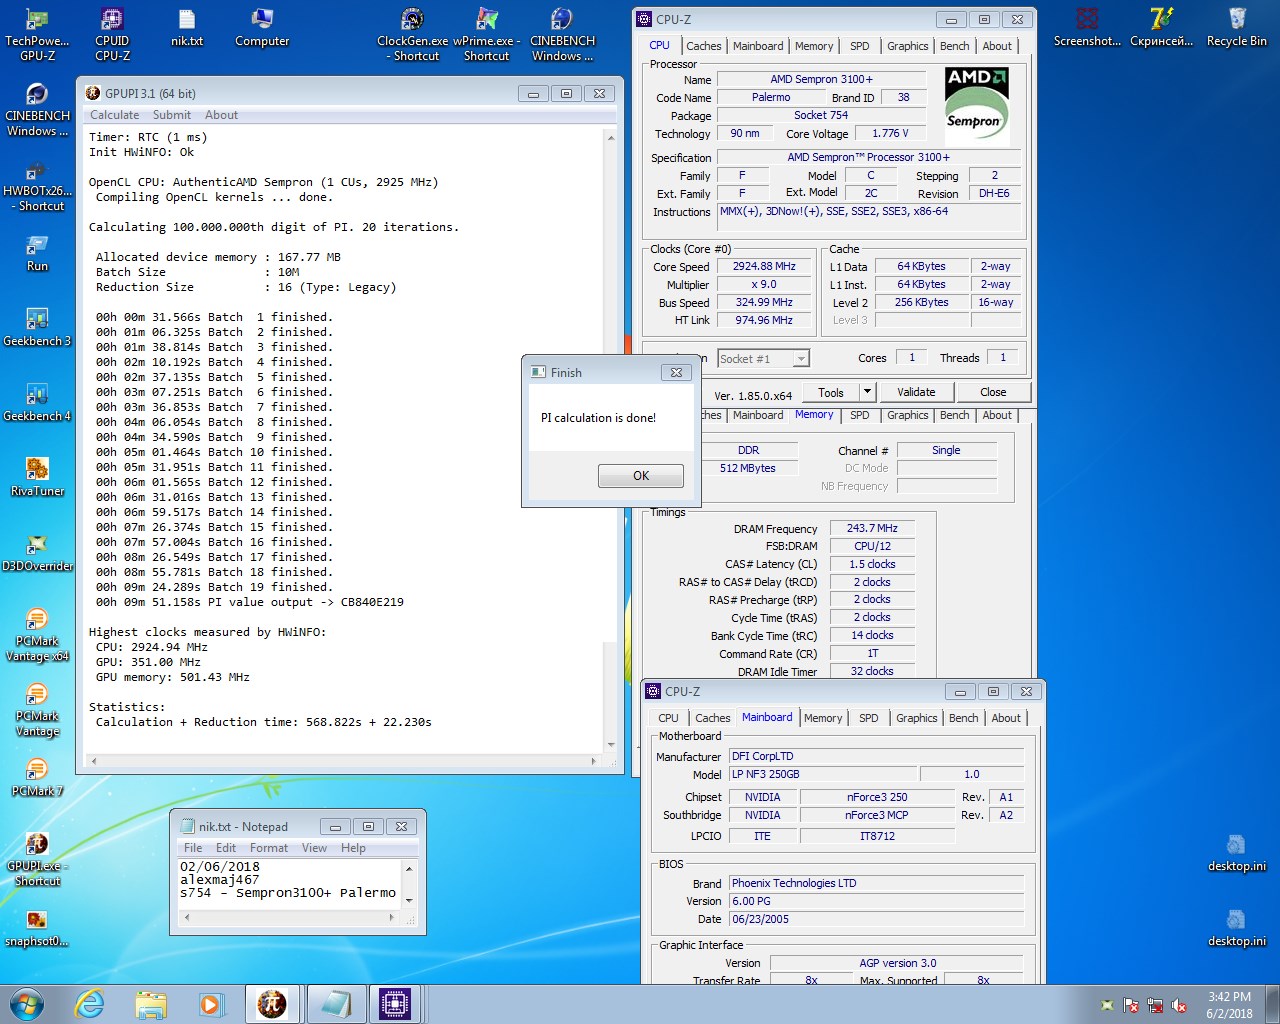Open the Recycle Bin
The height and width of the screenshot is (1024, 1280).
[x=1237, y=27]
